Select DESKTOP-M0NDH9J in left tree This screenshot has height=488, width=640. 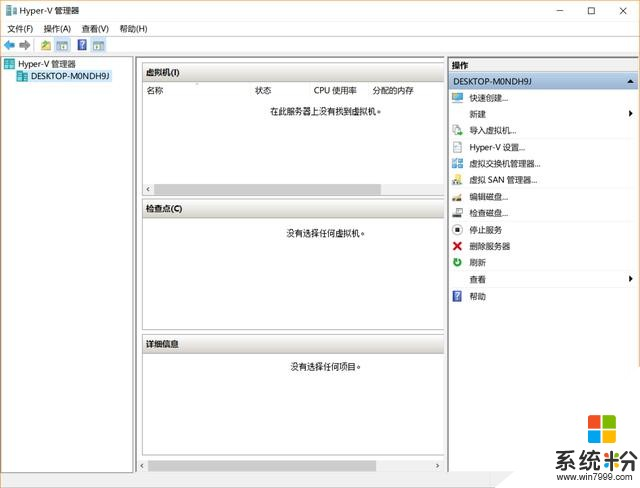(70, 76)
